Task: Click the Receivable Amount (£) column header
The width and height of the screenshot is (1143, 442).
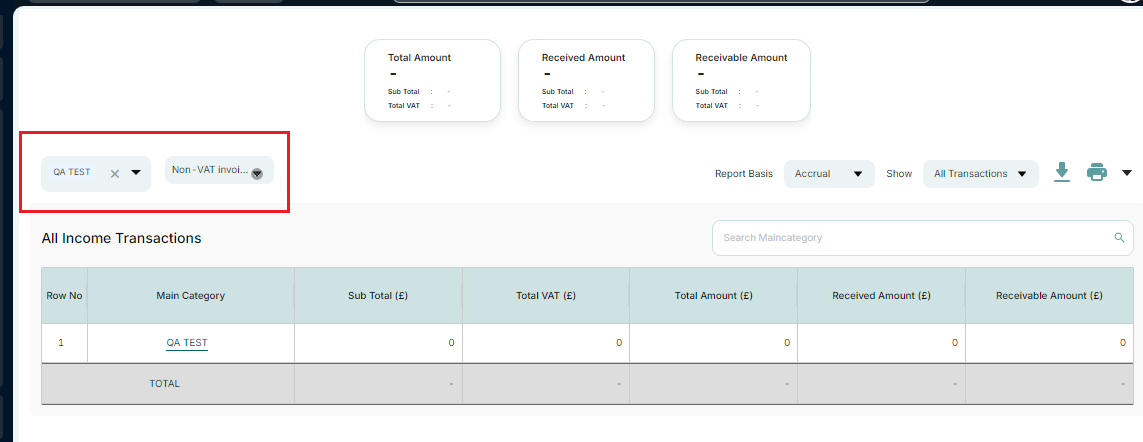Action: coord(1049,295)
